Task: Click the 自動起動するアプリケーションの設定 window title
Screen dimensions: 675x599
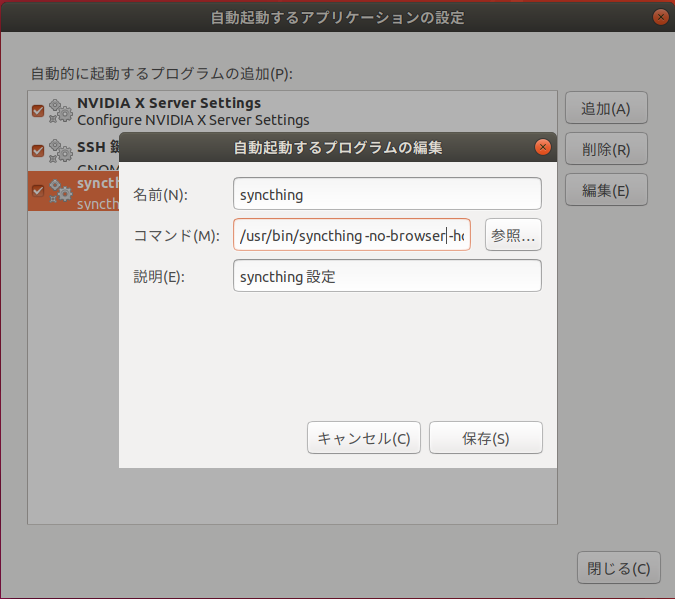Action: [338, 18]
